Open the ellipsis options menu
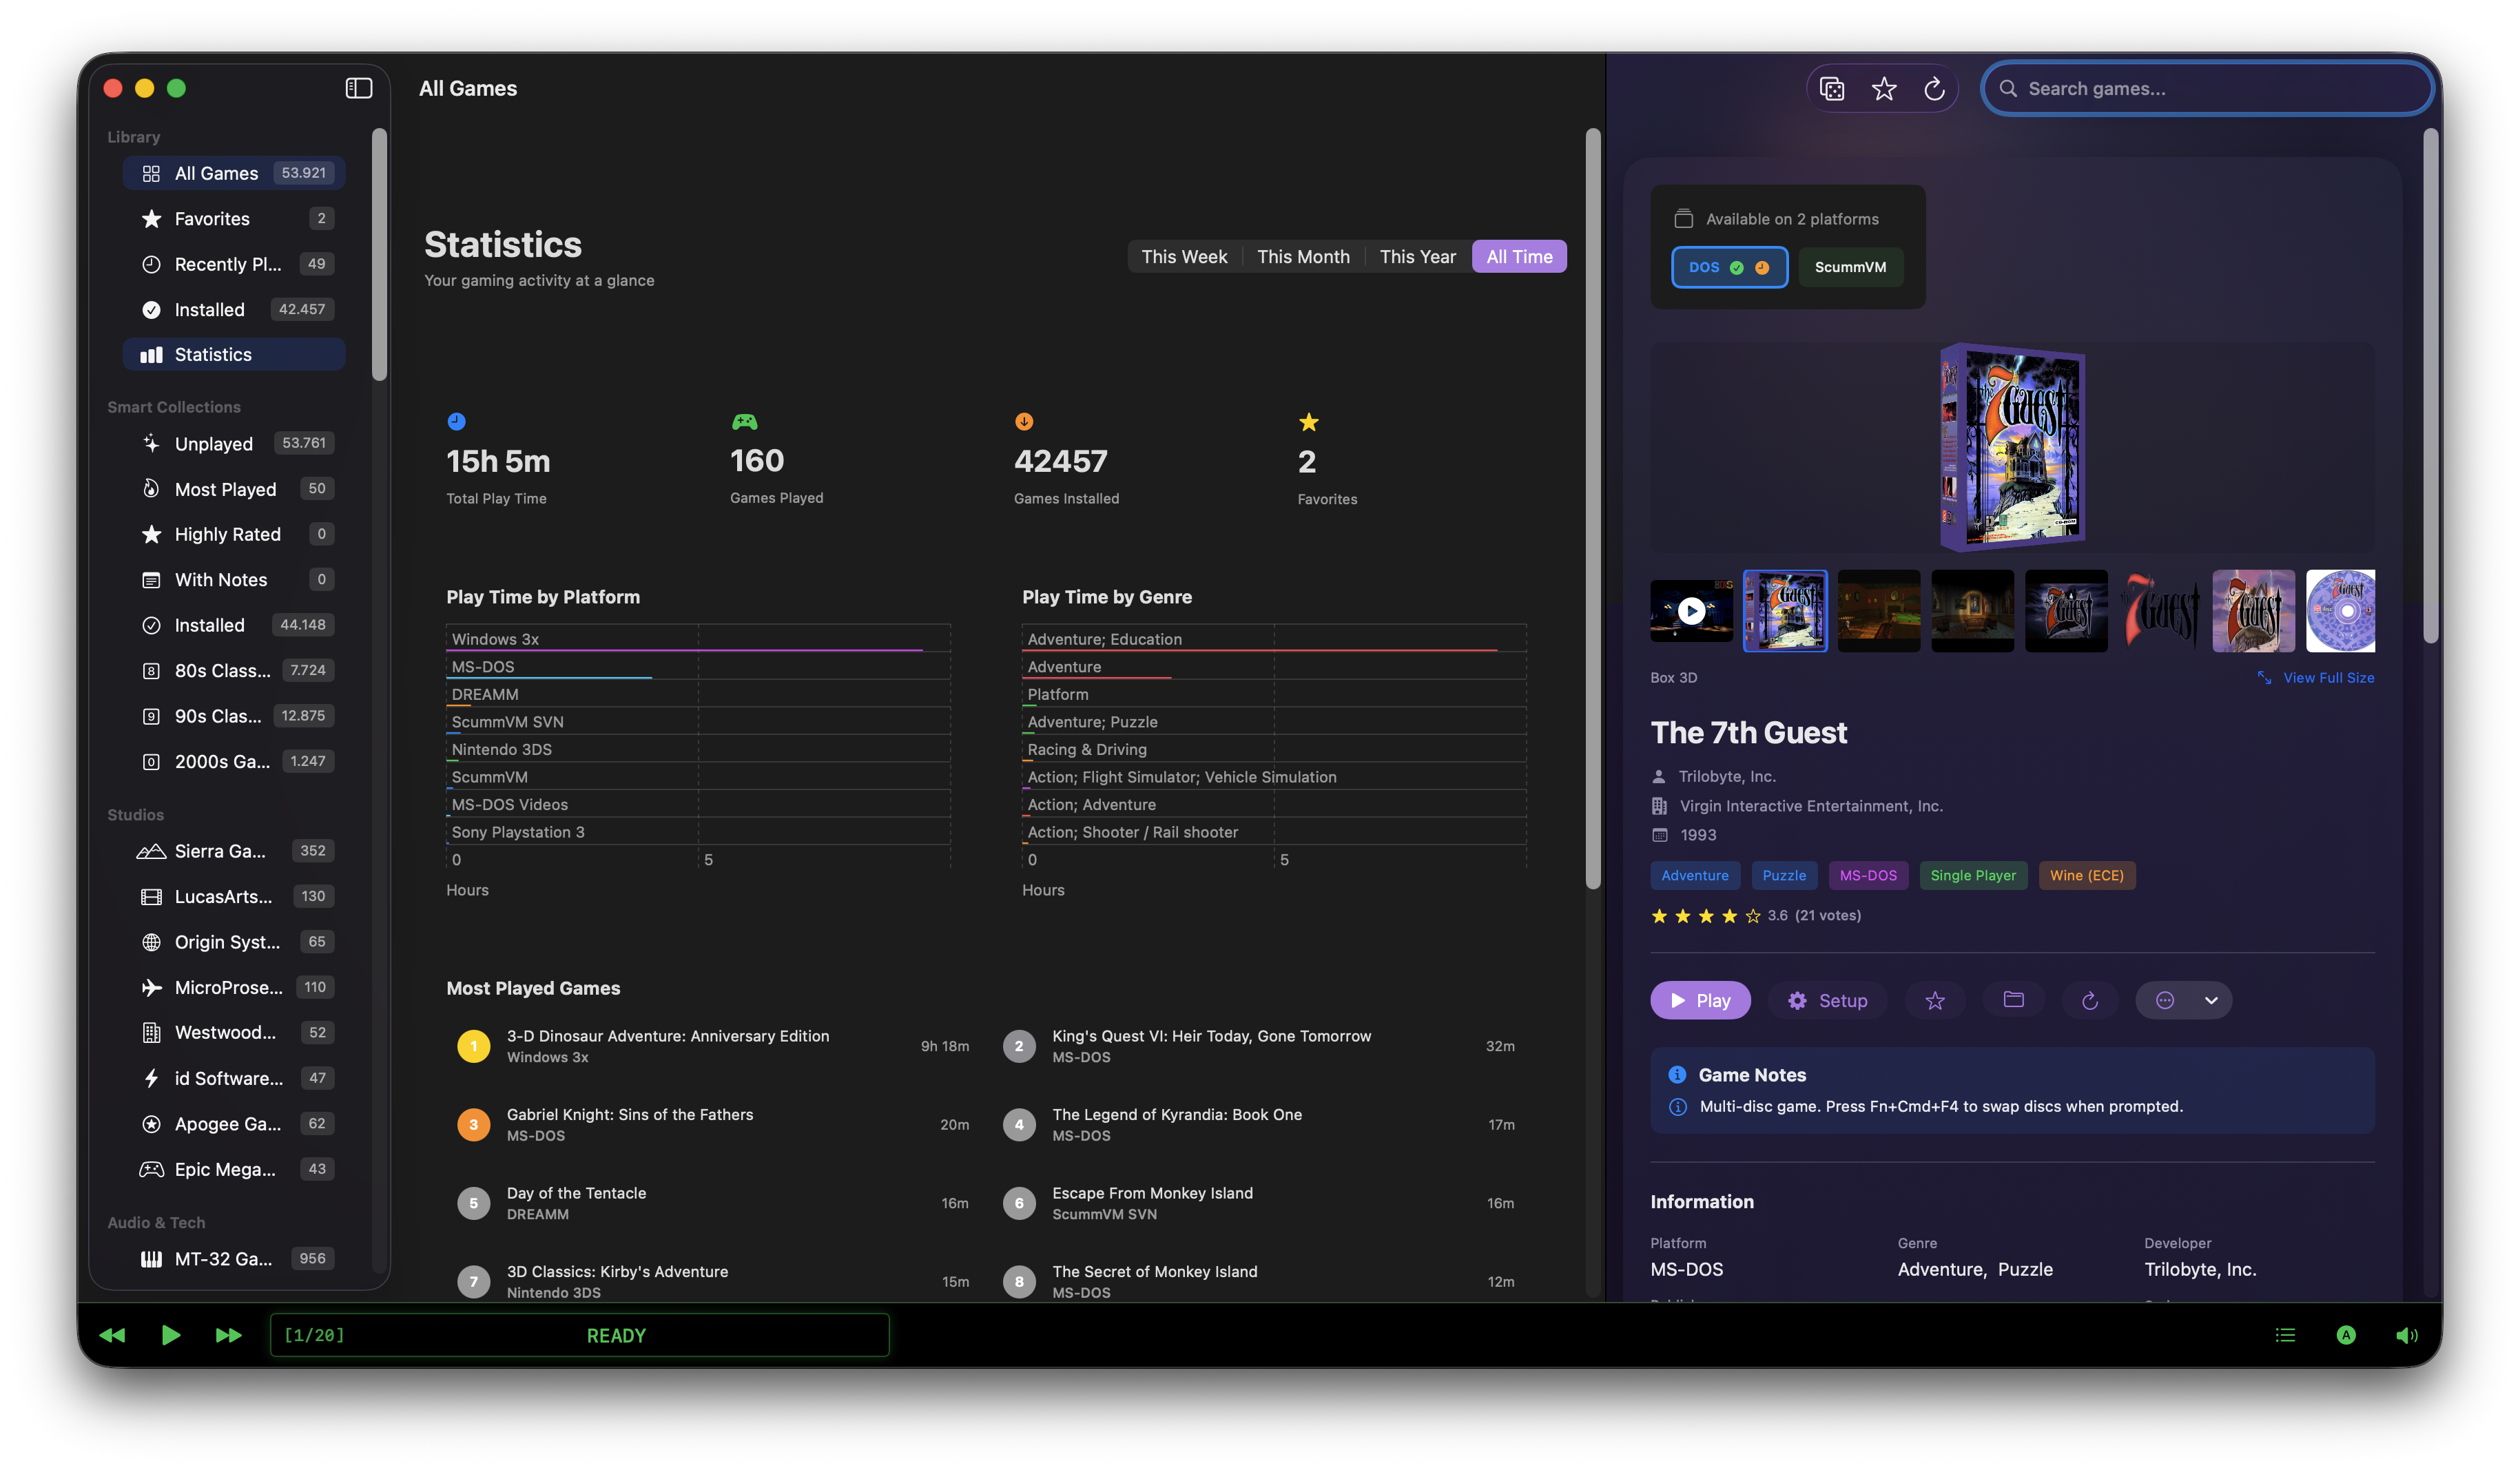 (2164, 1000)
